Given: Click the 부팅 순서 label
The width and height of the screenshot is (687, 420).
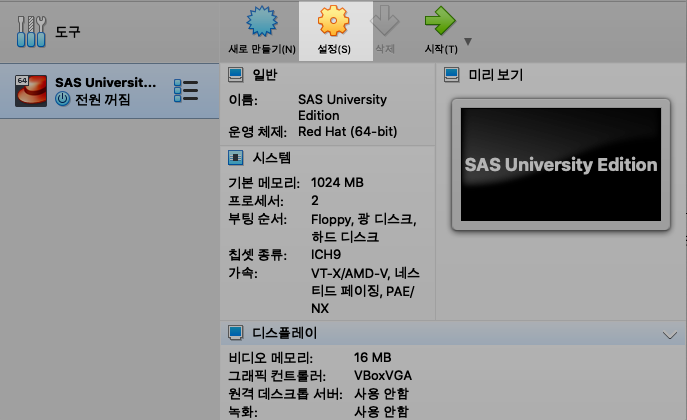Looking at the screenshot, I should [258, 219].
